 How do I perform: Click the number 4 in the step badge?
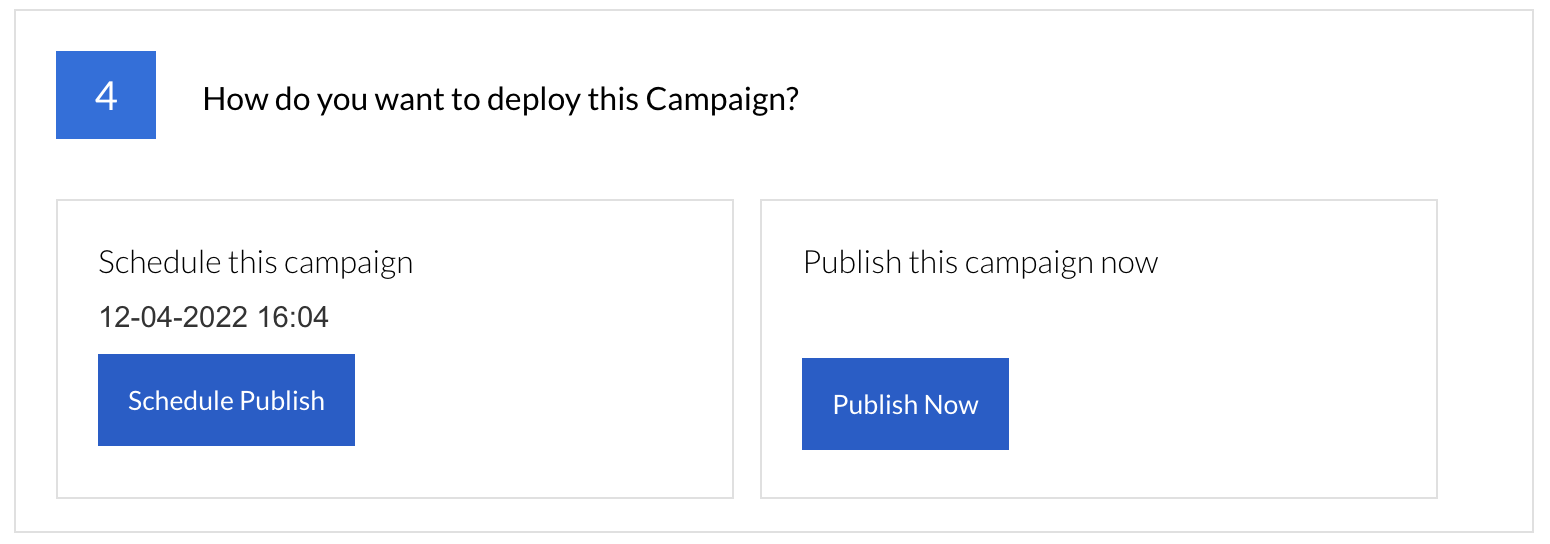tap(106, 96)
